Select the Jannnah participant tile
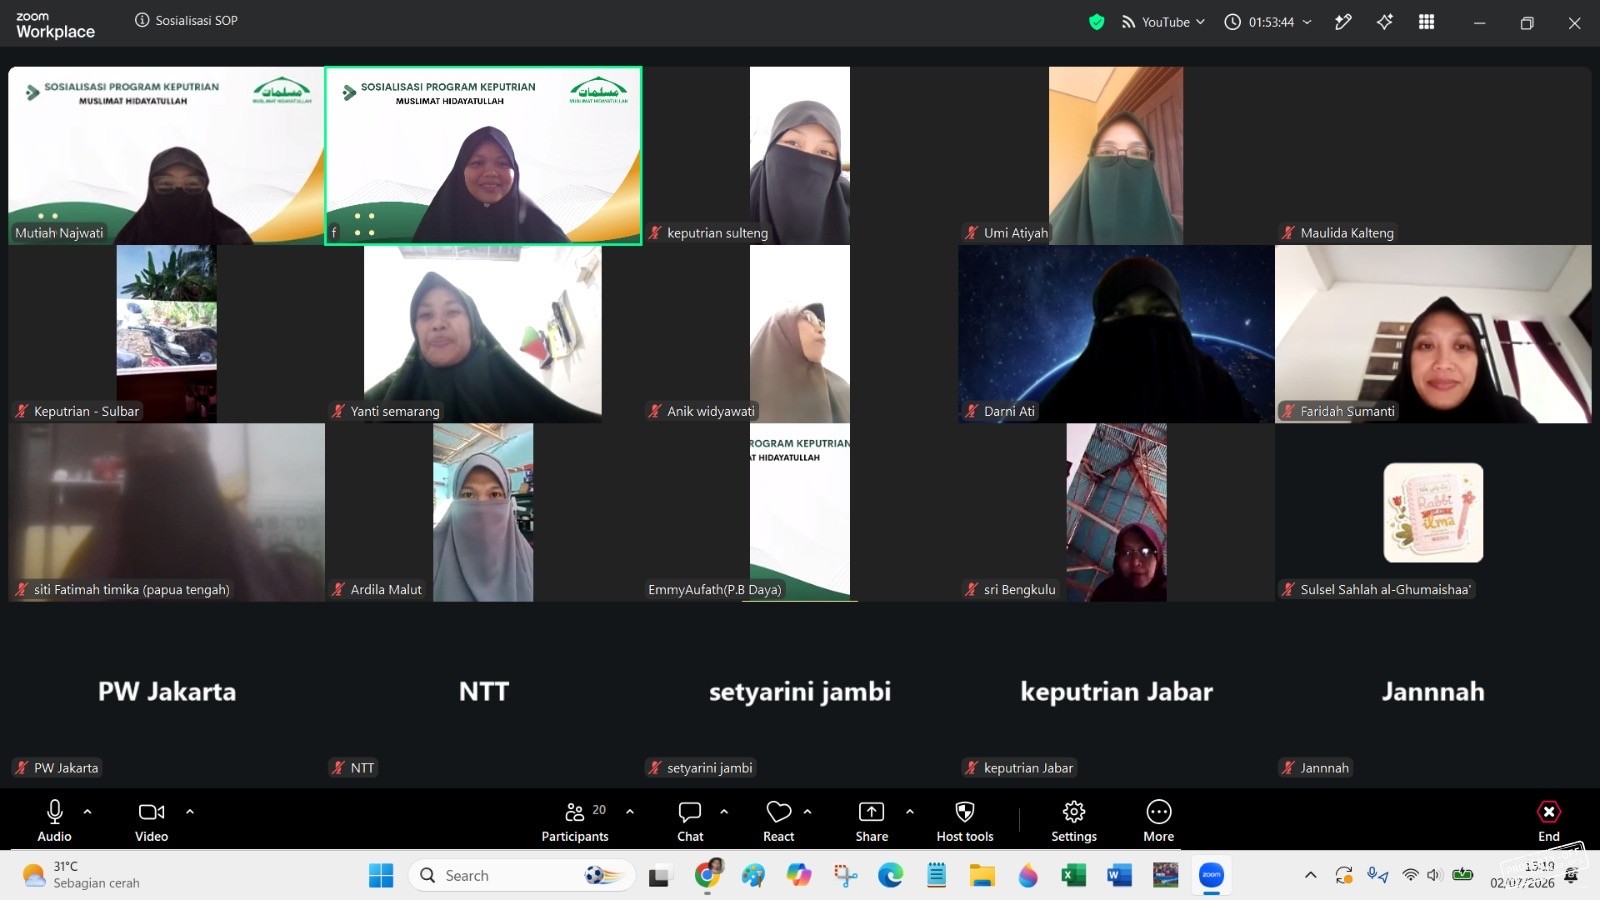 (1433, 691)
